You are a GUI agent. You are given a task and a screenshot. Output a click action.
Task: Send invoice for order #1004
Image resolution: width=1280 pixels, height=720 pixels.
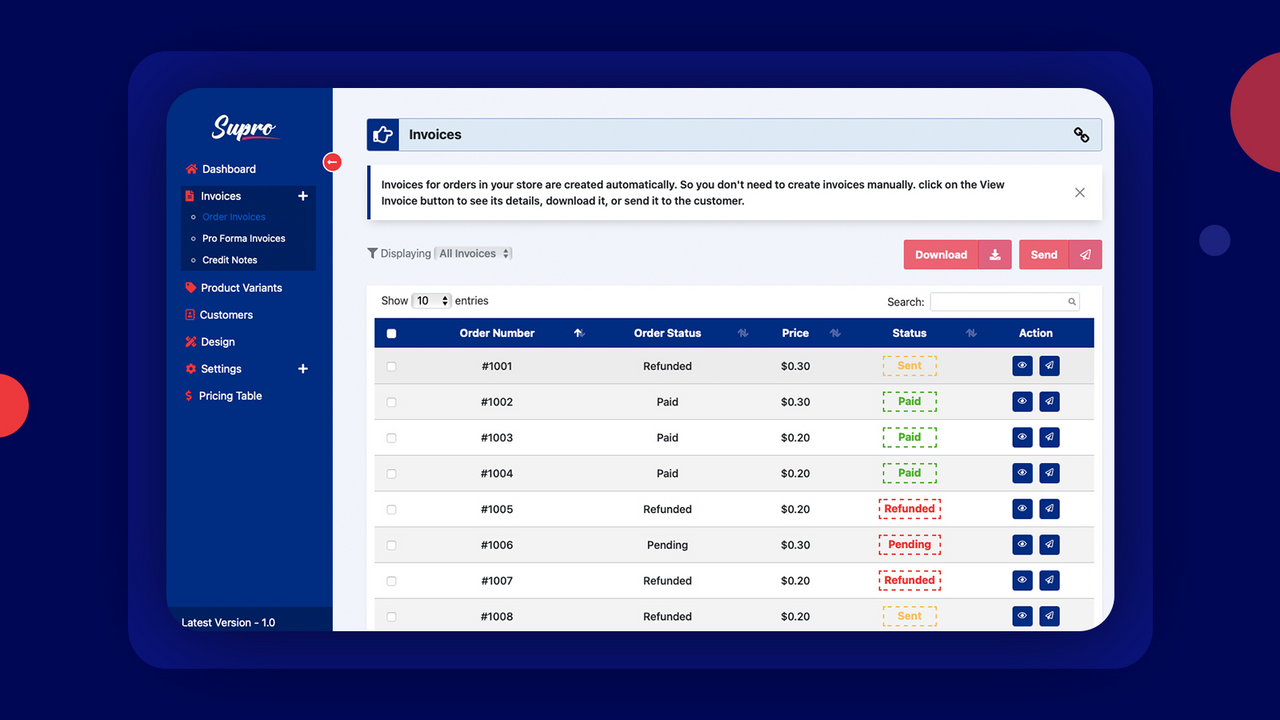pyautogui.click(x=1049, y=473)
